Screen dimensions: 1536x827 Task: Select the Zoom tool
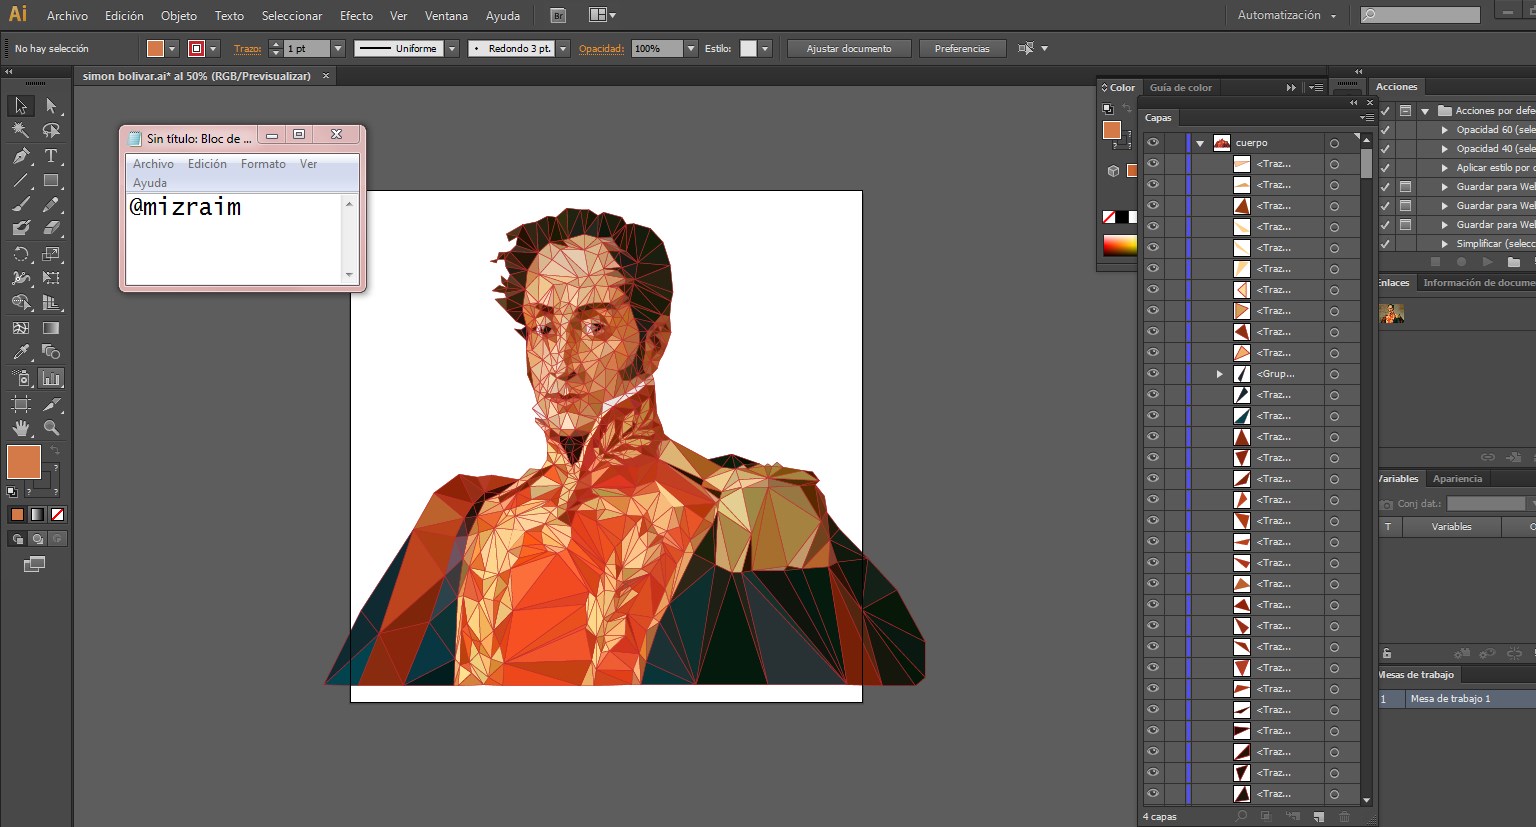[51, 428]
